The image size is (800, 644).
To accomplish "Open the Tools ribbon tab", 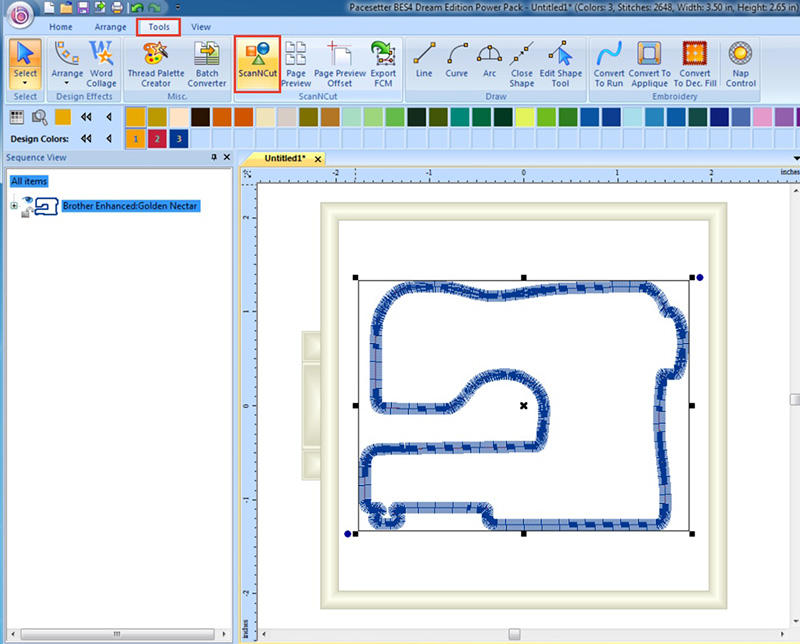I will [x=159, y=27].
